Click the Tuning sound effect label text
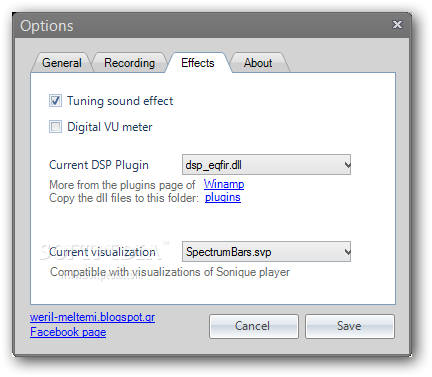 point(120,101)
